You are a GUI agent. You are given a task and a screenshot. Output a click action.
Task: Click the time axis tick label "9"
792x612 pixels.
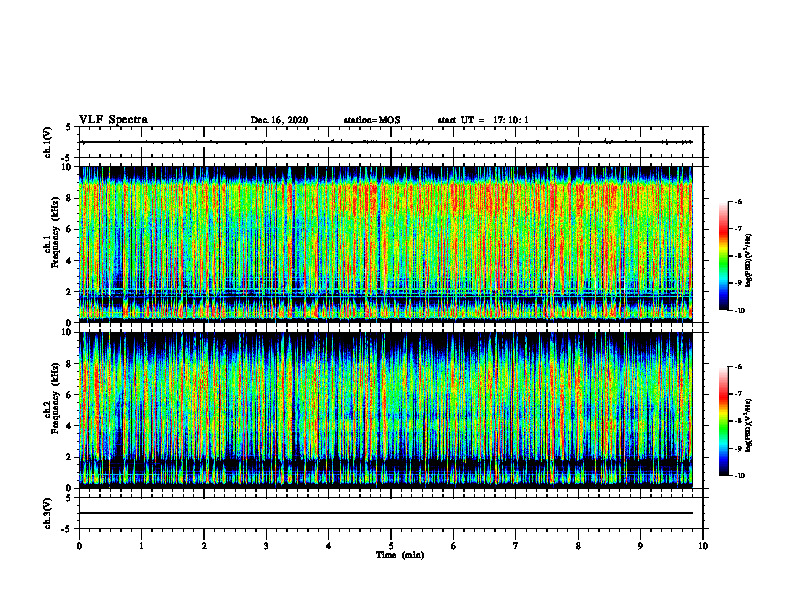(640, 546)
